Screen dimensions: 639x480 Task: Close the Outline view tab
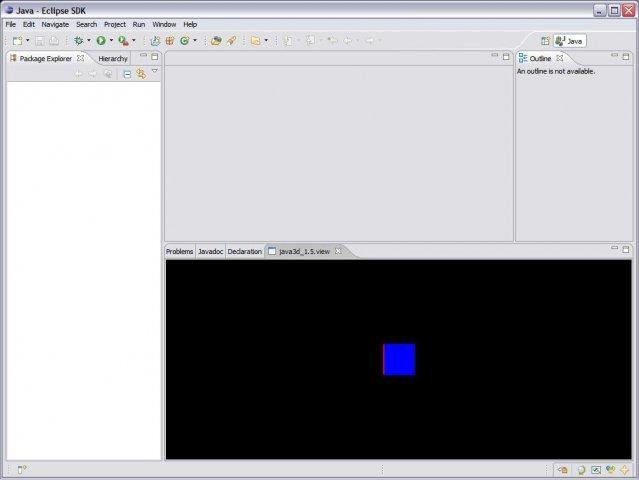tap(560, 58)
